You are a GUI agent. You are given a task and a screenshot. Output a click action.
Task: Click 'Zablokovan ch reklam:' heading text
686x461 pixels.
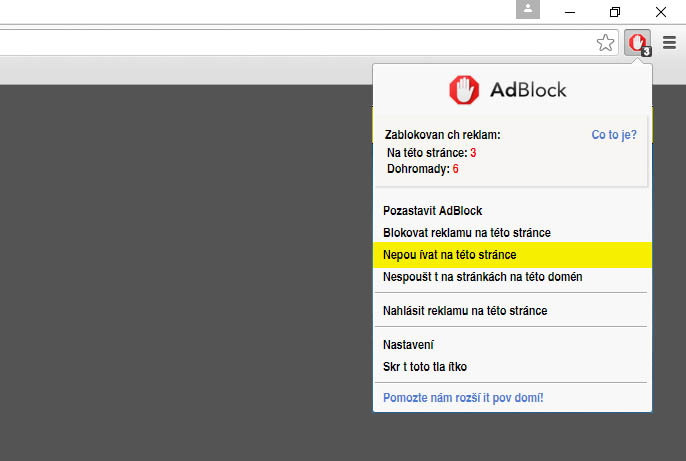click(442, 135)
